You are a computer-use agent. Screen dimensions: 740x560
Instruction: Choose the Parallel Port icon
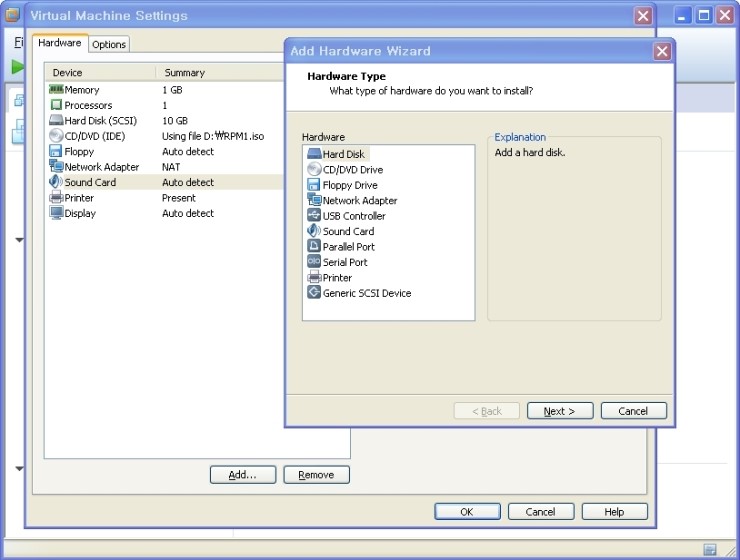[314, 247]
